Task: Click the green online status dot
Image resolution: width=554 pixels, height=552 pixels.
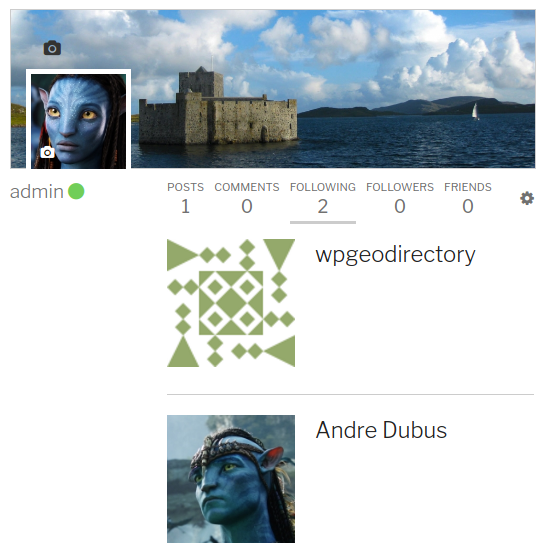Action: click(x=76, y=192)
